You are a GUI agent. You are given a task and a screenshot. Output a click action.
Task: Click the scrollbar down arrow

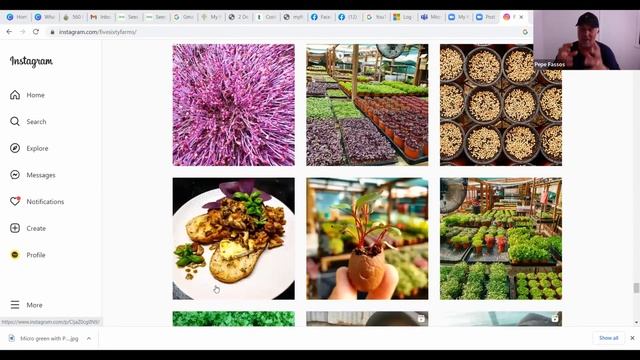pos(636,323)
